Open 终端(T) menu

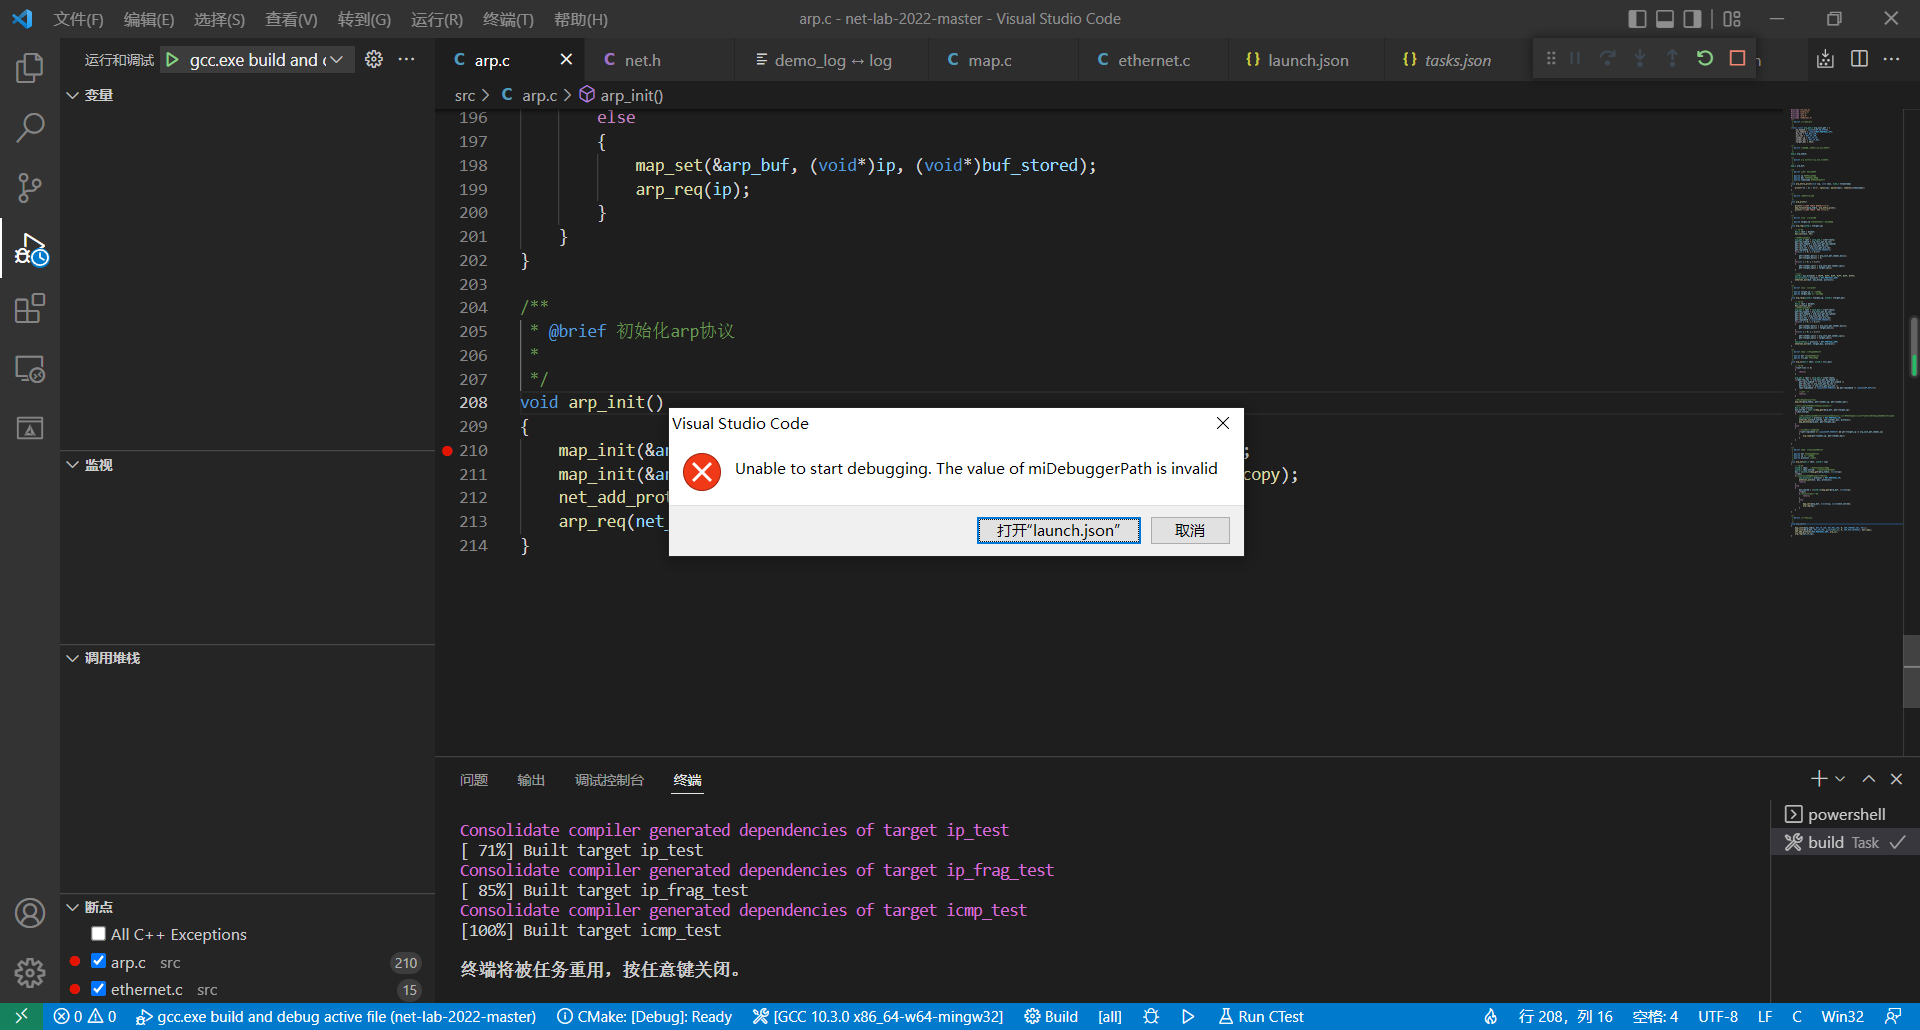click(x=508, y=19)
